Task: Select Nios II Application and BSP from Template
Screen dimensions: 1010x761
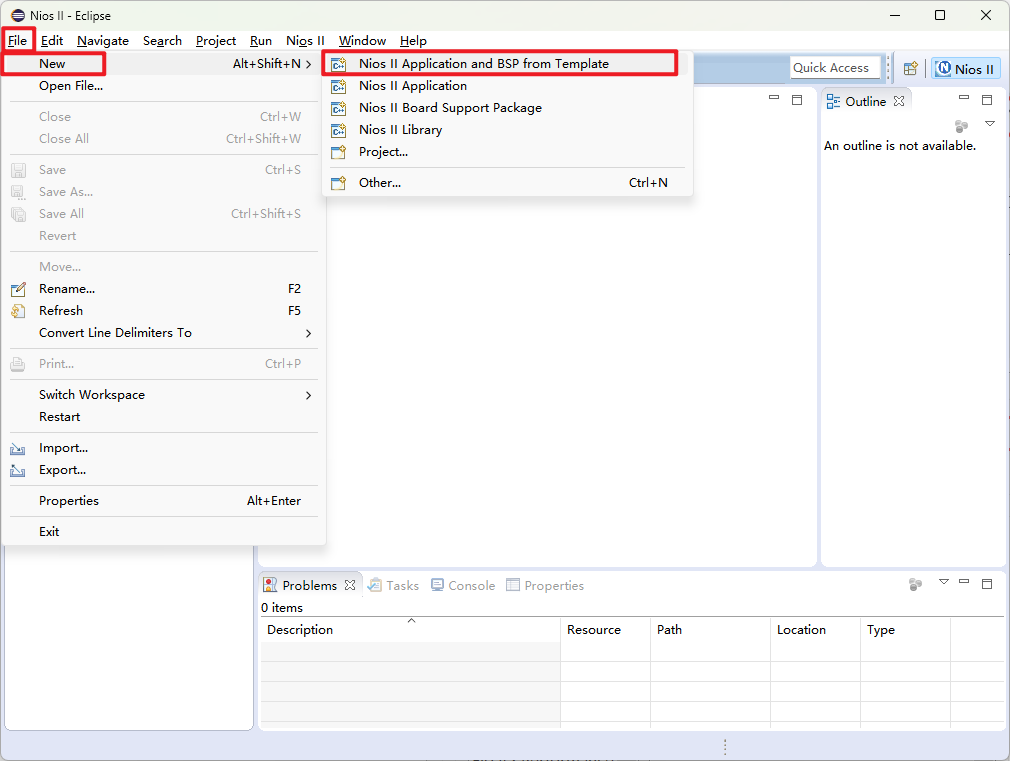Action: click(507, 64)
